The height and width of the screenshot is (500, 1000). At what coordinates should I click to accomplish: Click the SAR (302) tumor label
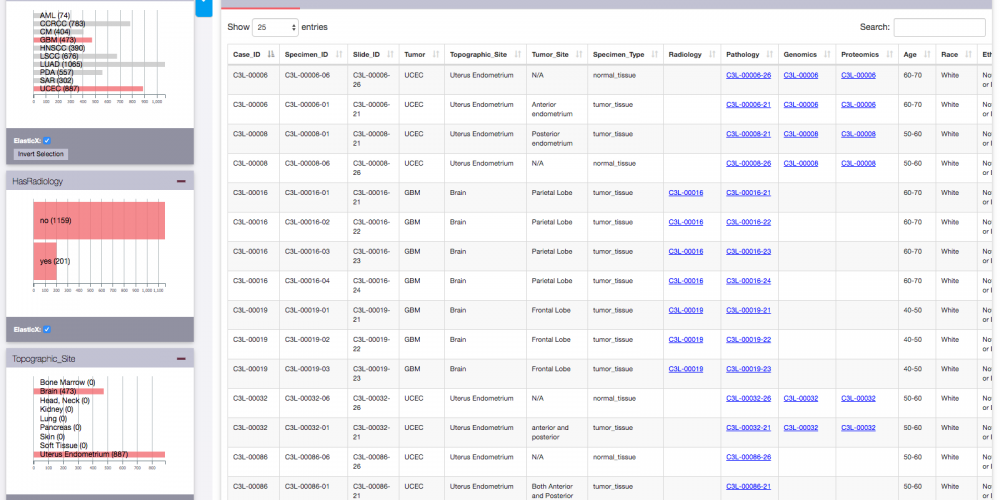click(x=56, y=80)
